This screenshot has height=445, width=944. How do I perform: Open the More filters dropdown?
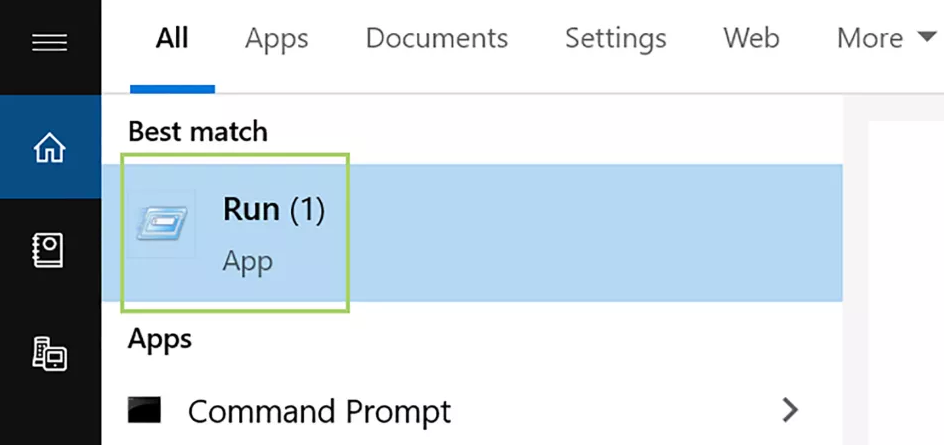tap(886, 39)
